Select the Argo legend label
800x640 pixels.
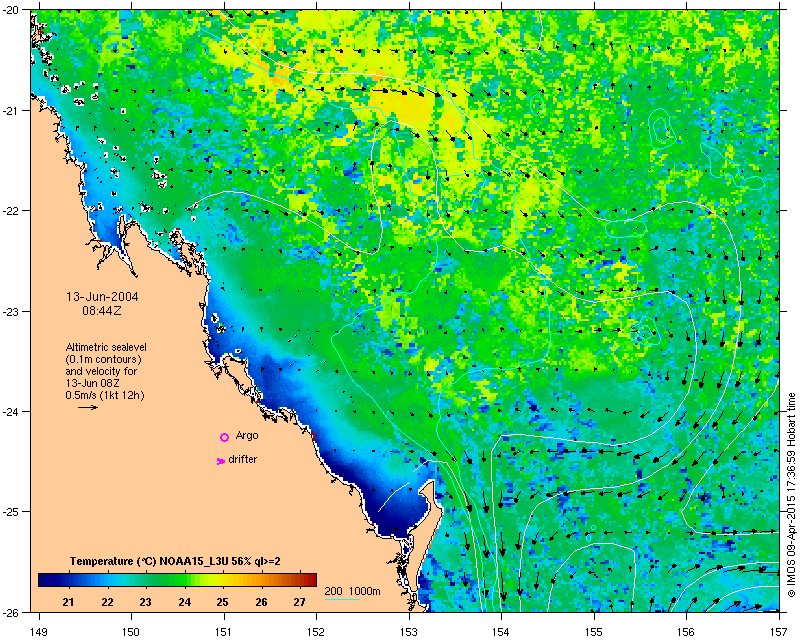click(x=247, y=436)
